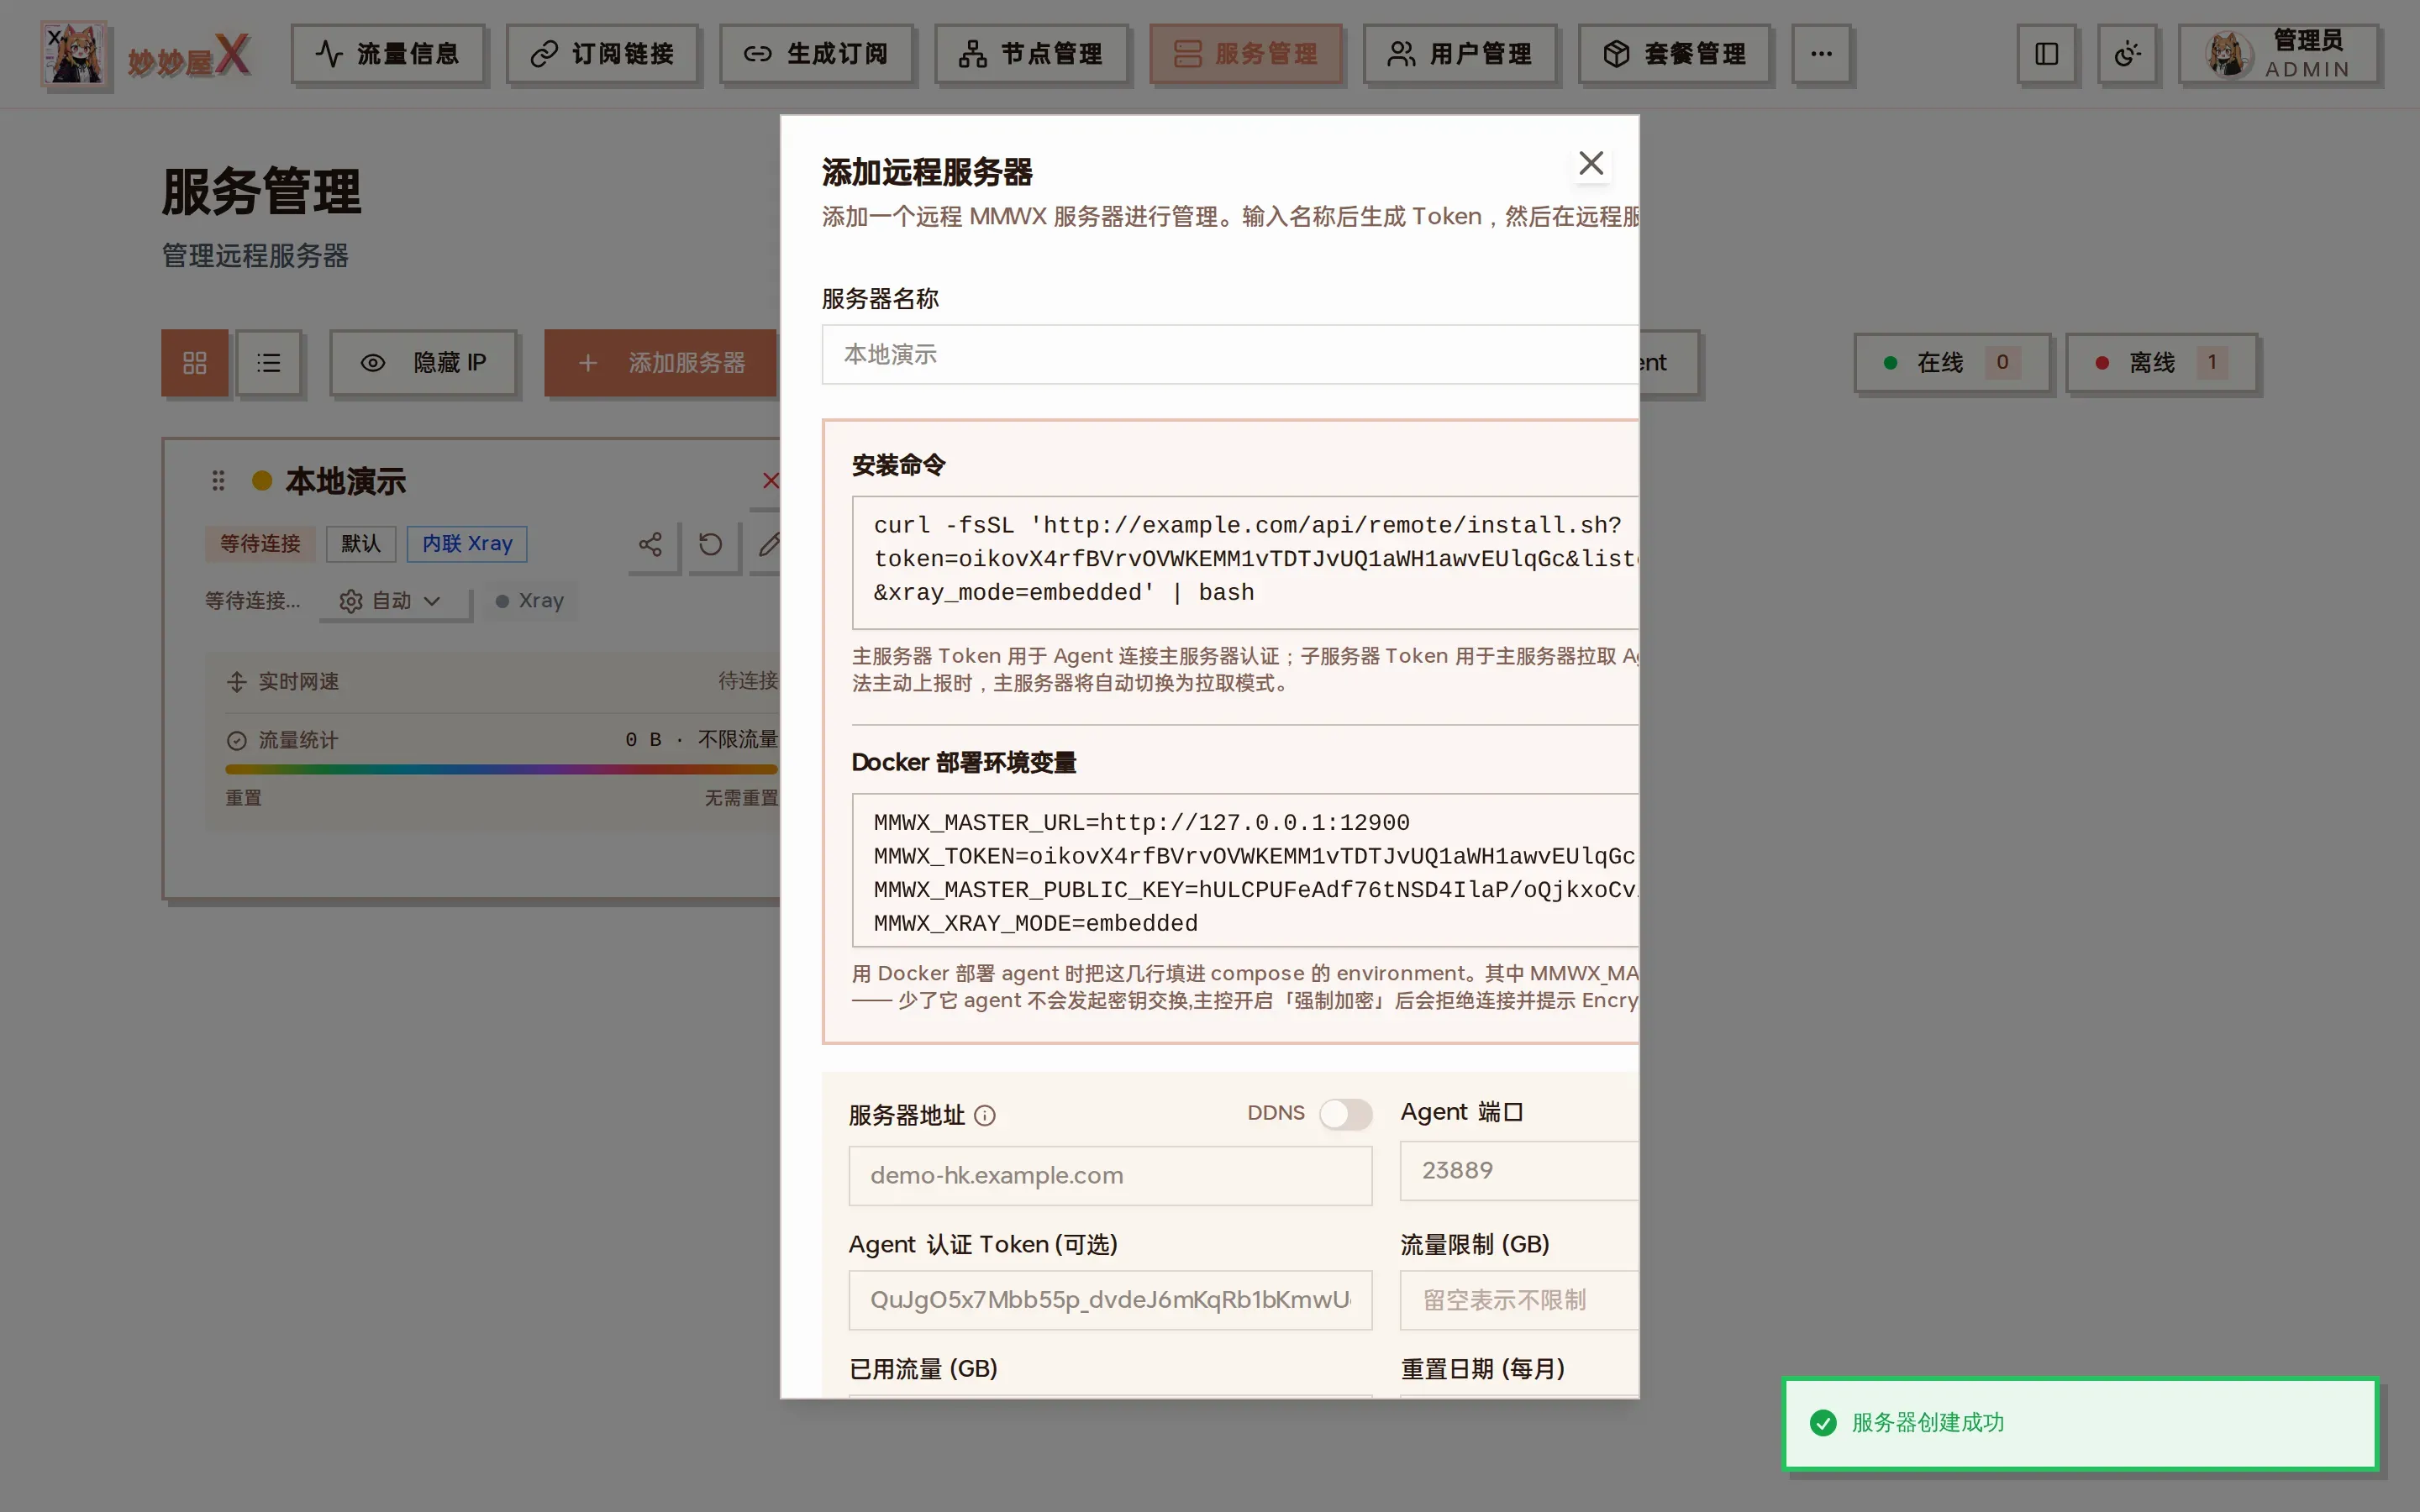The image size is (2420, 1512).
Task: Click the refresh icon on 本地演示 card
Action: pyautogui.click(x=711, y=544)
